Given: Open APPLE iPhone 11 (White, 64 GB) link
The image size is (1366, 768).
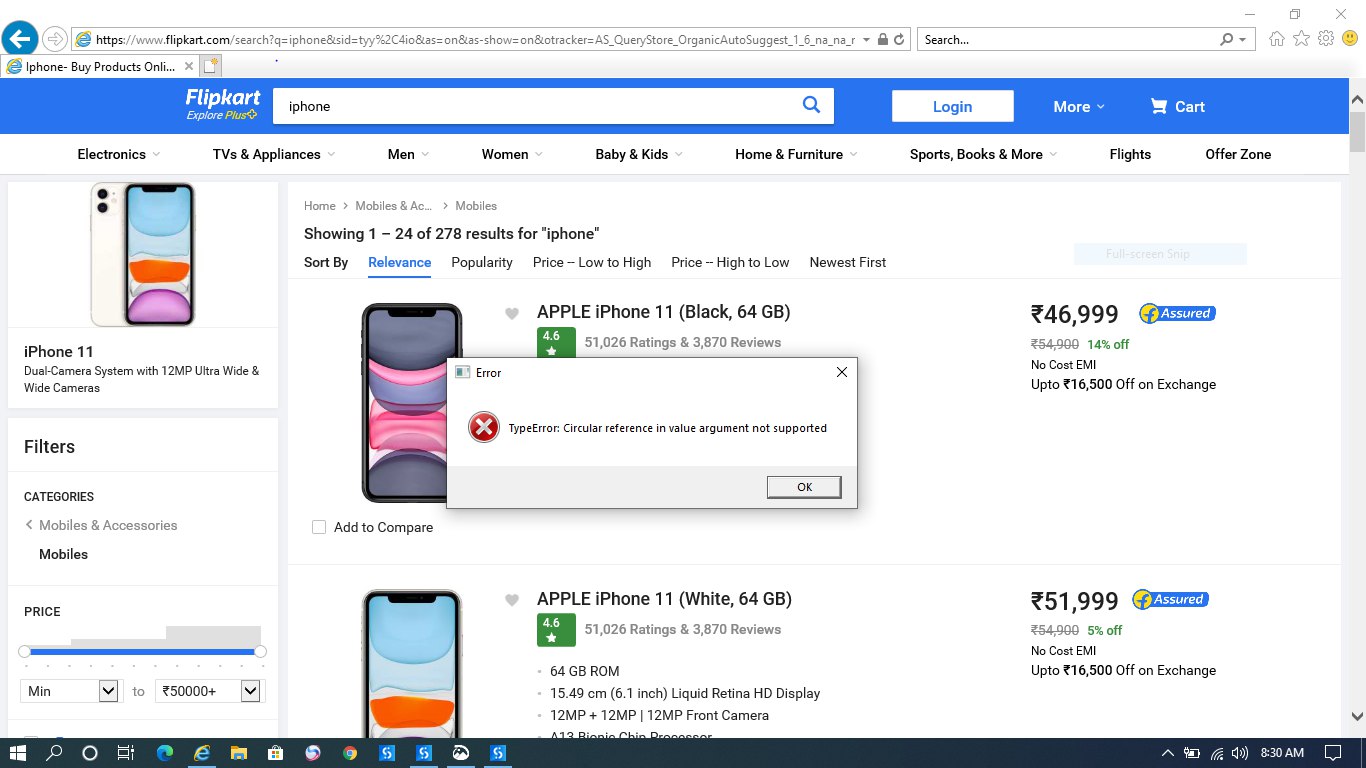Looking at the screenshot, I should click(x=664, y=599).
